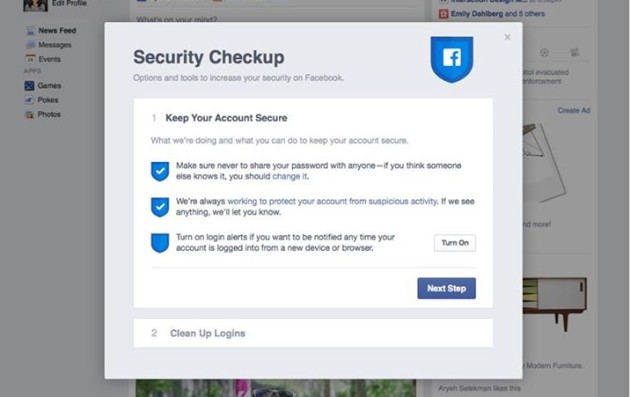Screen dimensions: 630x397
Task: Click the Next Step button
Action: pos(446,288)
